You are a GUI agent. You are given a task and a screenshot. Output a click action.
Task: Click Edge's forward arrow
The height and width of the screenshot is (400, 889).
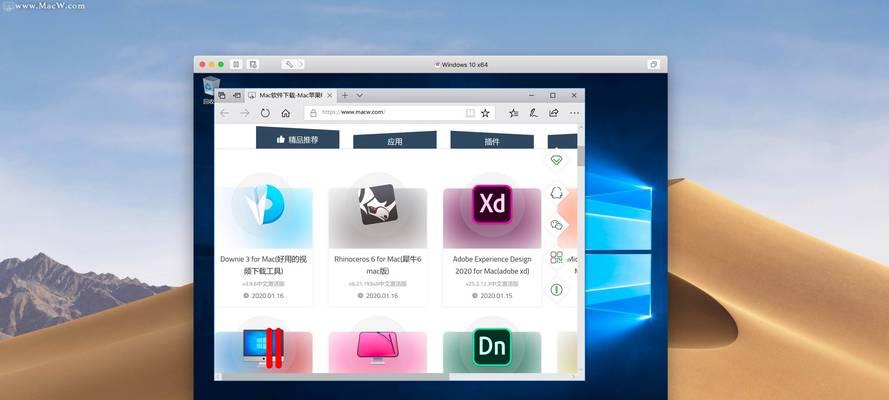pyautogui.click(x=245, y=113)
